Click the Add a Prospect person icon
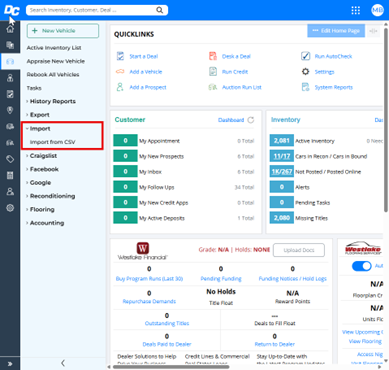 pos(120,87)
